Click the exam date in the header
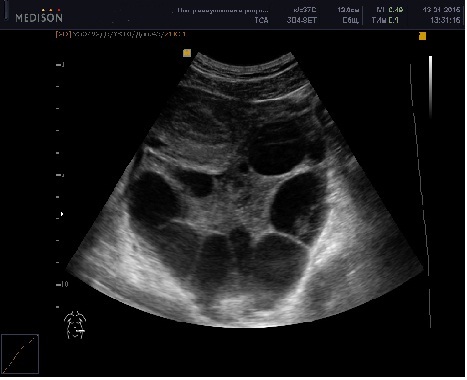The image size is (467, 380). (x=441, y=10)
